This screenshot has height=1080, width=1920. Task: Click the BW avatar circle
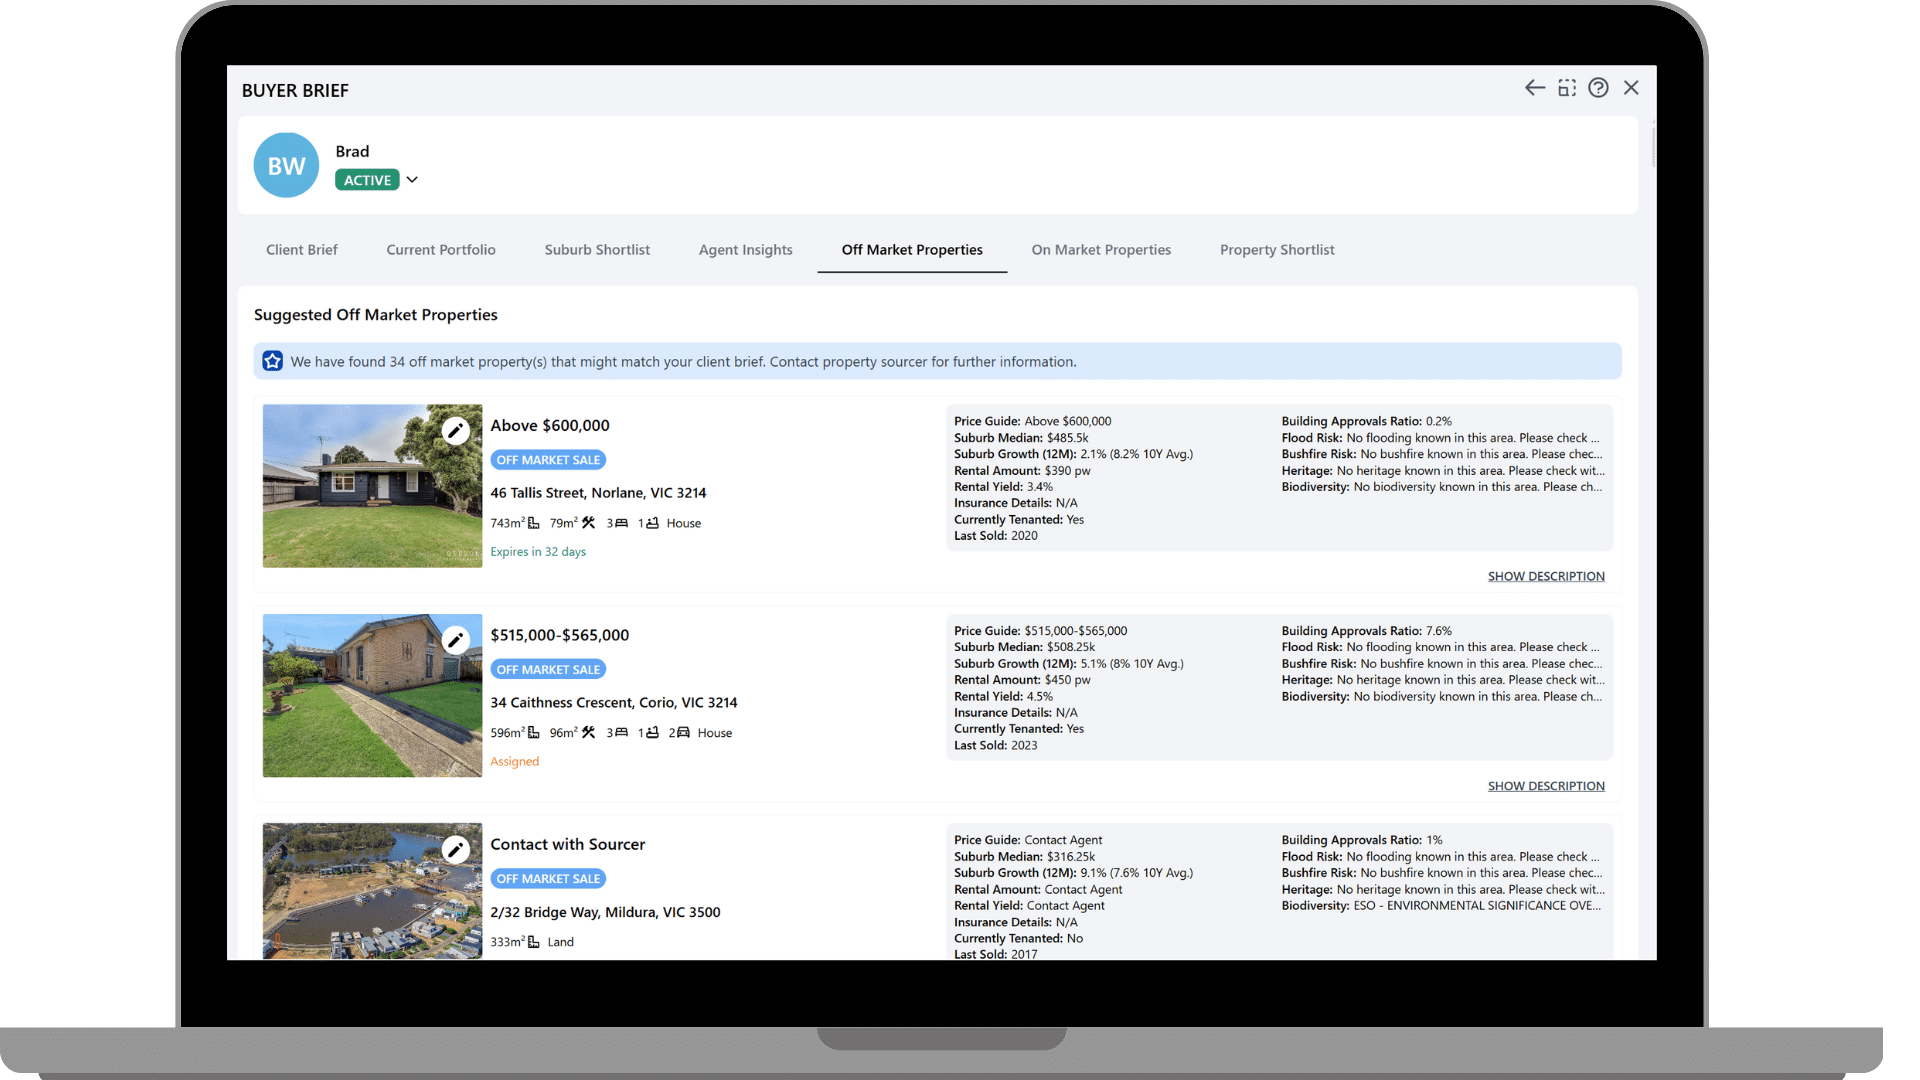[x=286, y=165]
